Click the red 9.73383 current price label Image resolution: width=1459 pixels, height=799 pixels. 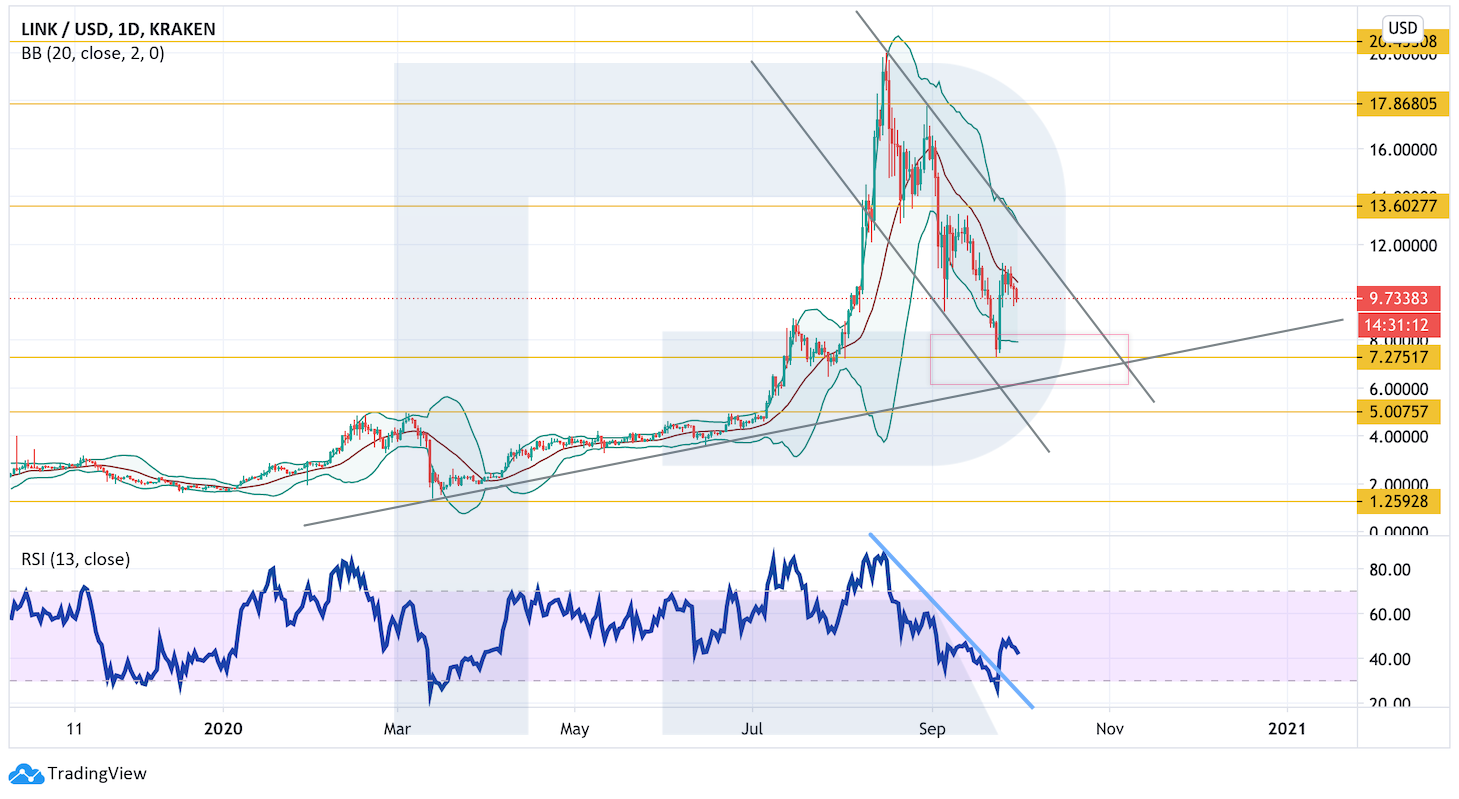(x=1398, y=298)
